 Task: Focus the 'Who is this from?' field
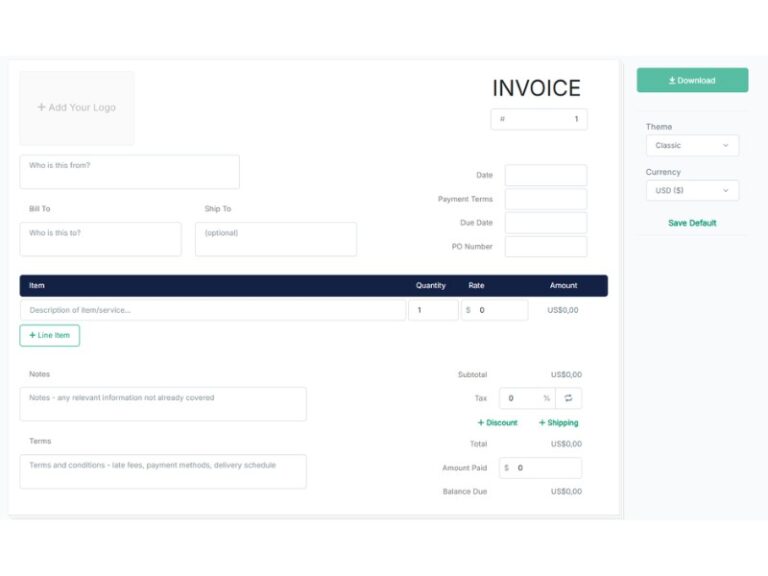[x=130, y=172]
